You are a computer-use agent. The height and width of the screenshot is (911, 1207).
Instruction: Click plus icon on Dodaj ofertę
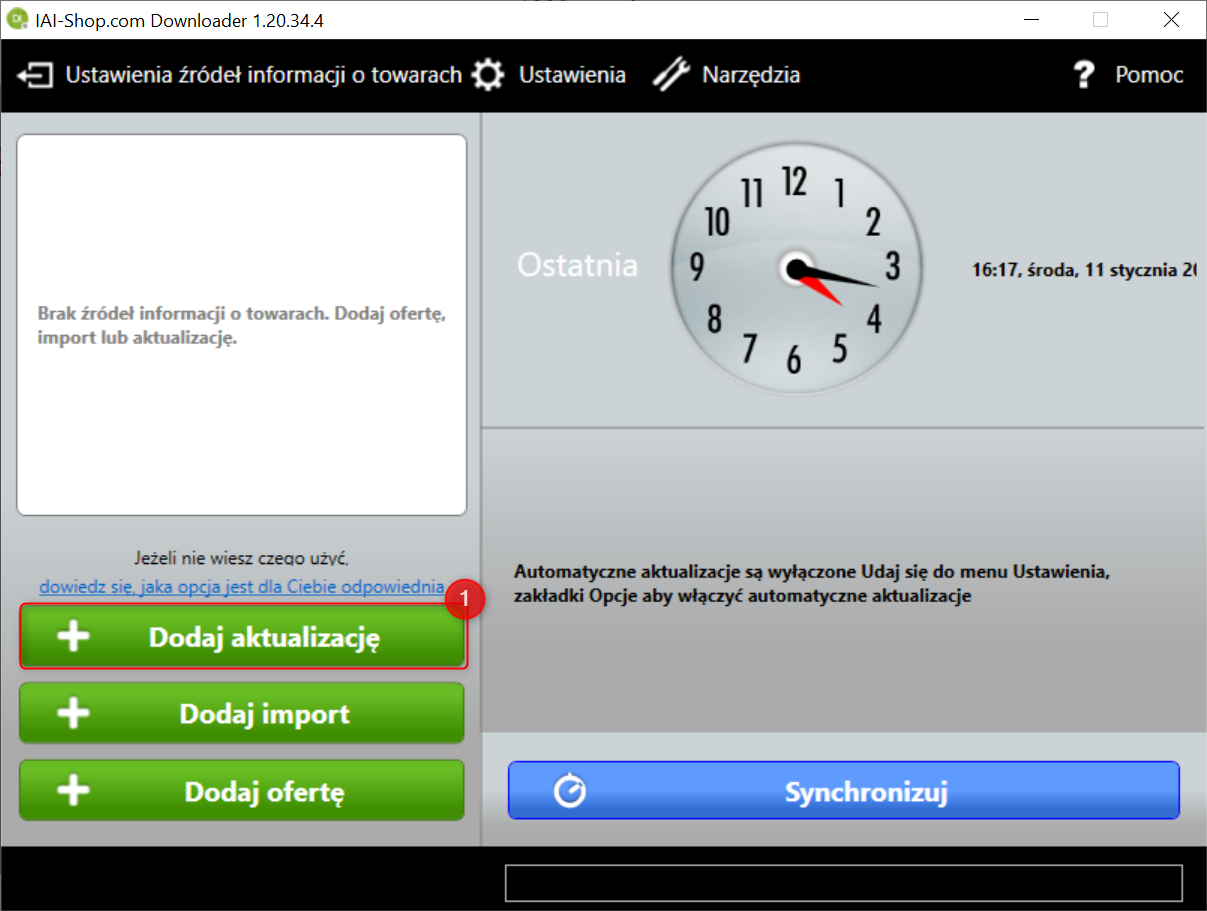(73, 791)
